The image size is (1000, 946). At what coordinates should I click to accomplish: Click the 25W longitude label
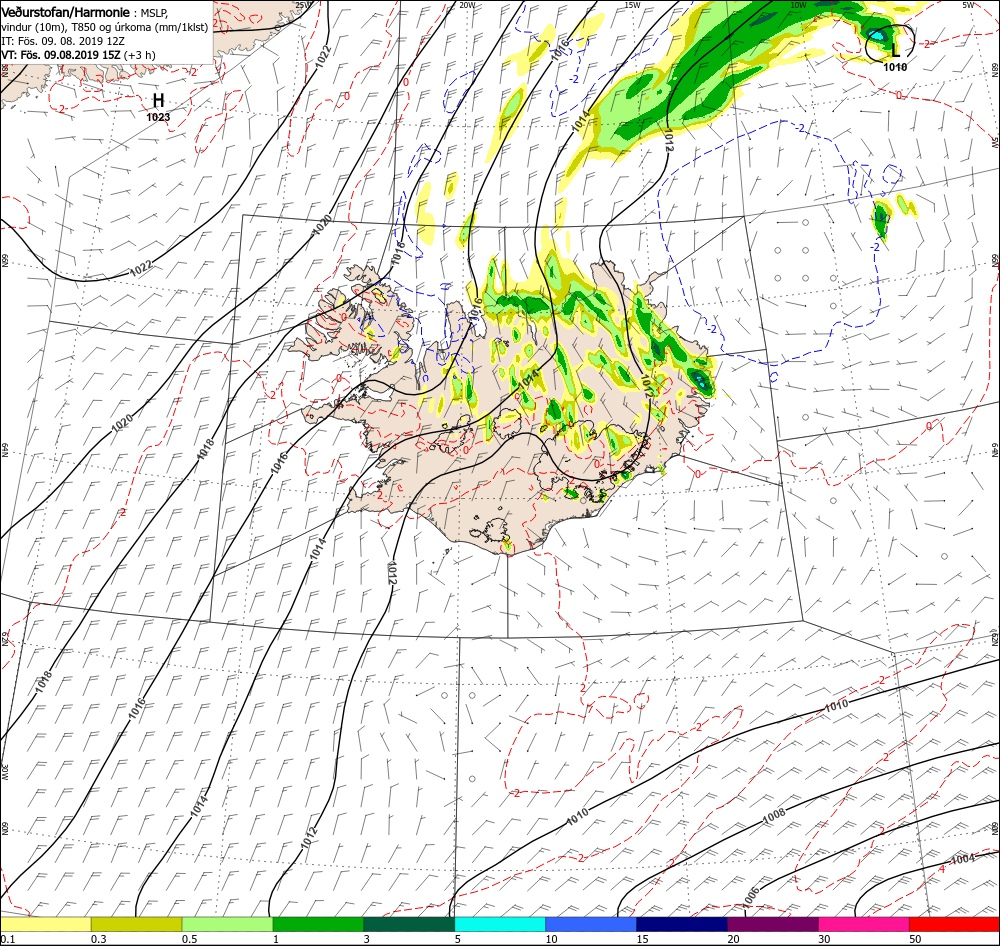click(x=303, y=5)
